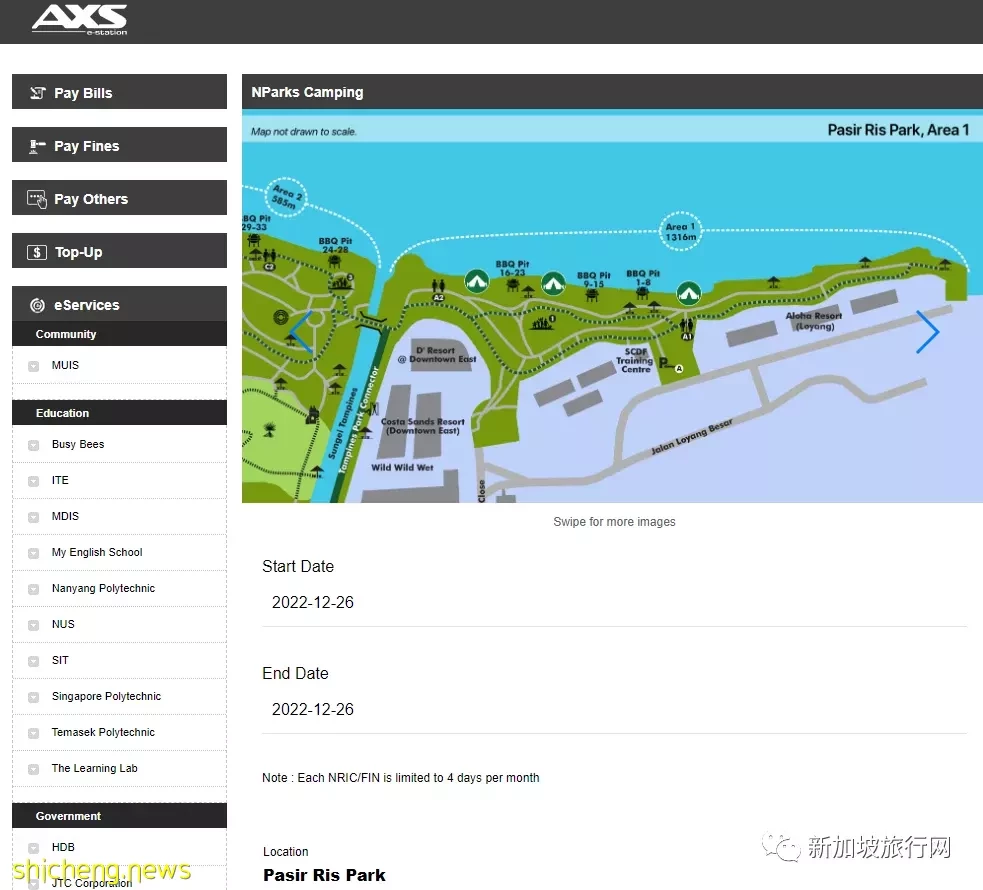This screenshot has width=983, height=890.
Task: Click the 'Swipe for more images' text
Action: point(614,521)
